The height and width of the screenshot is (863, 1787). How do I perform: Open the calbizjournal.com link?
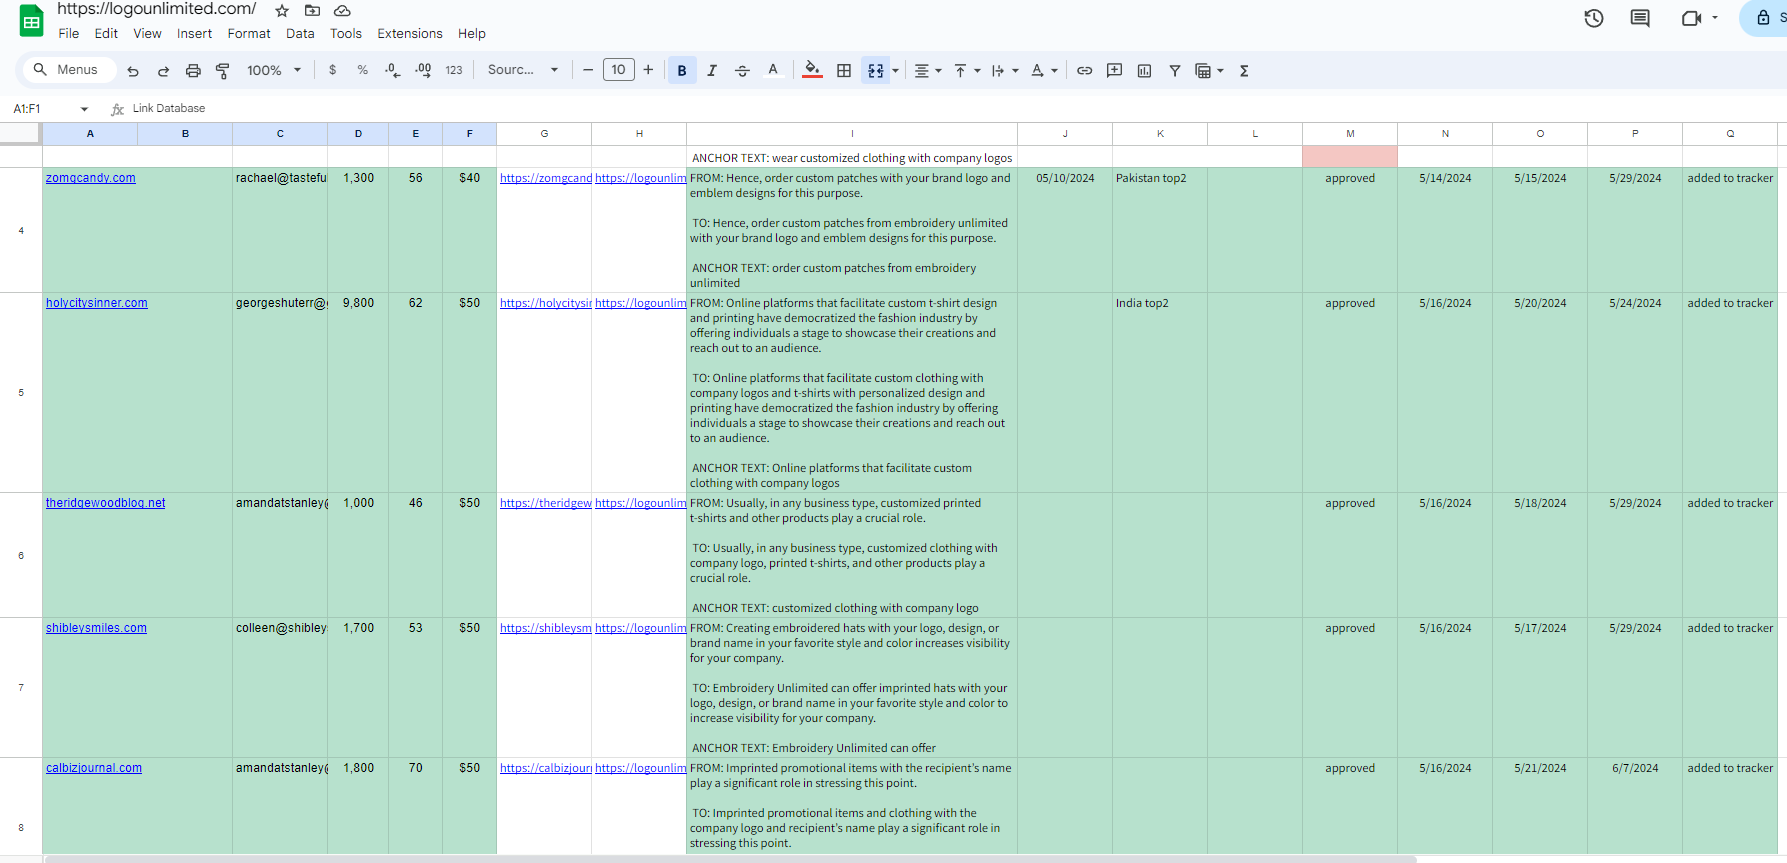click(x=93, y=768)
